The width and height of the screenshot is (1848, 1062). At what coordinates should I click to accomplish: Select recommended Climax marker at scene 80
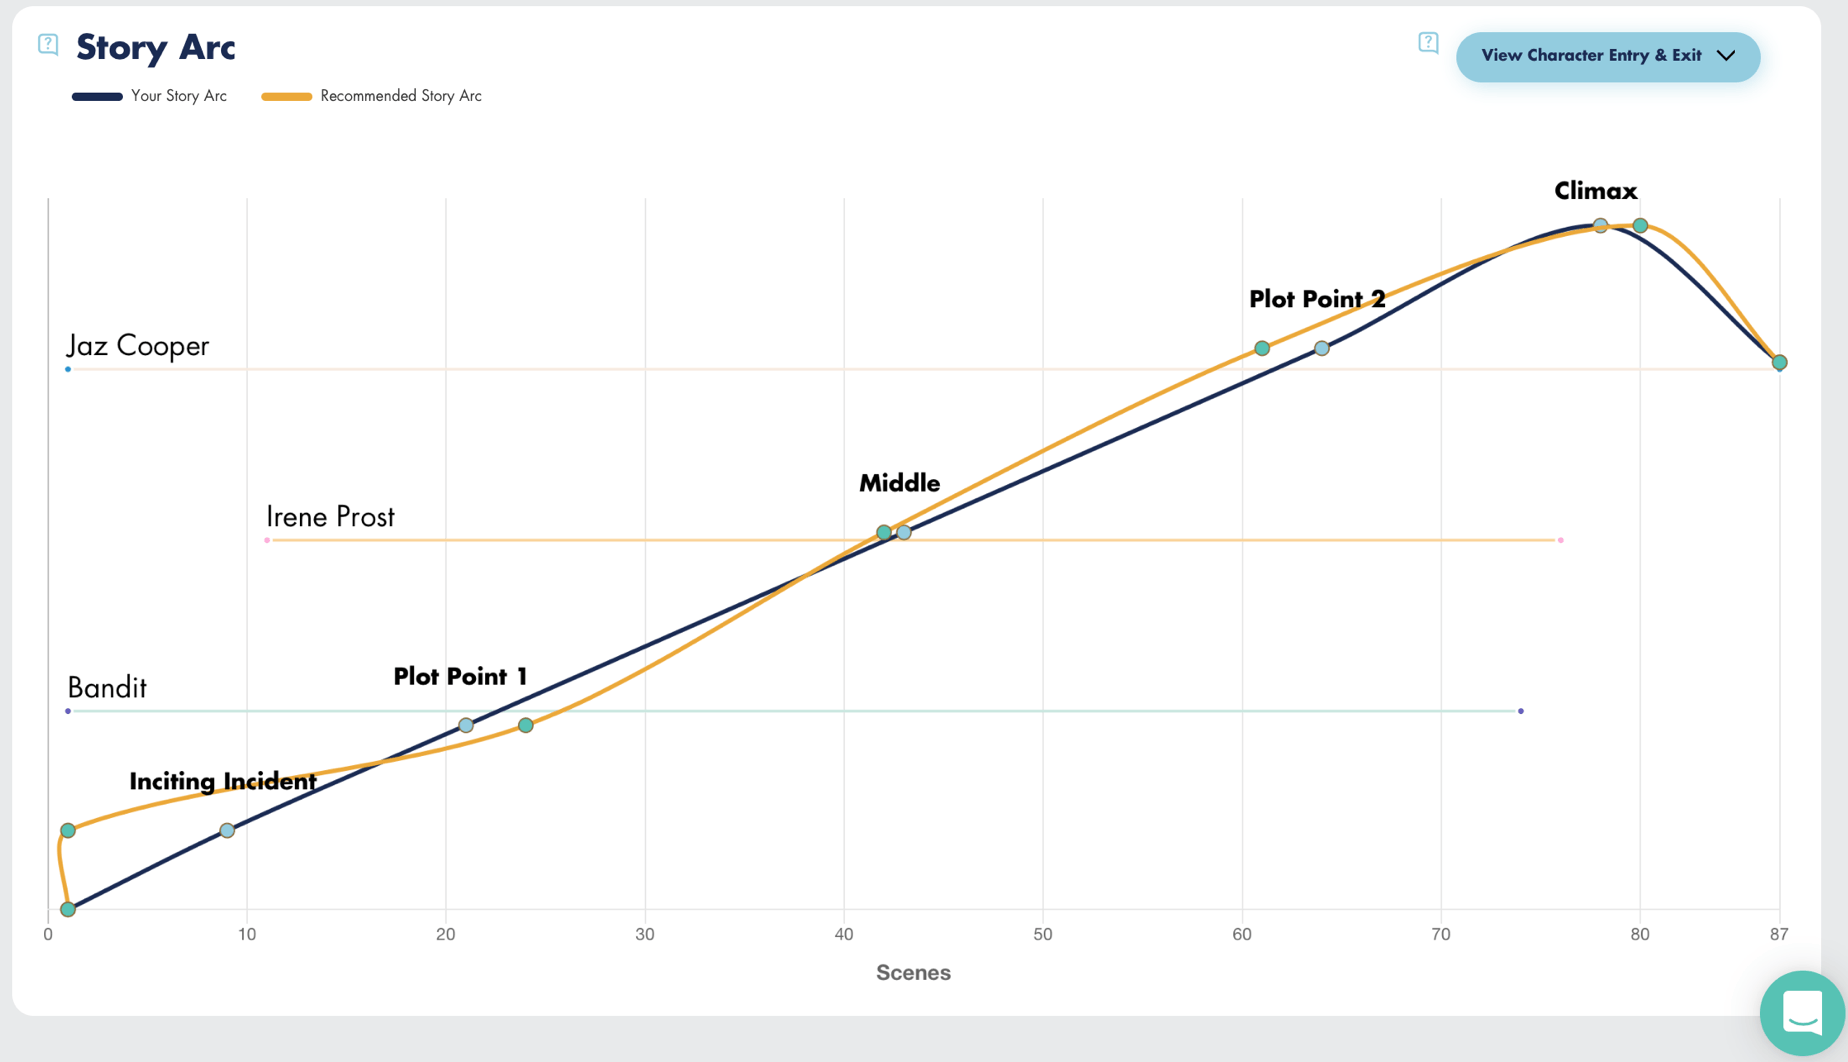pos(1640,226)
